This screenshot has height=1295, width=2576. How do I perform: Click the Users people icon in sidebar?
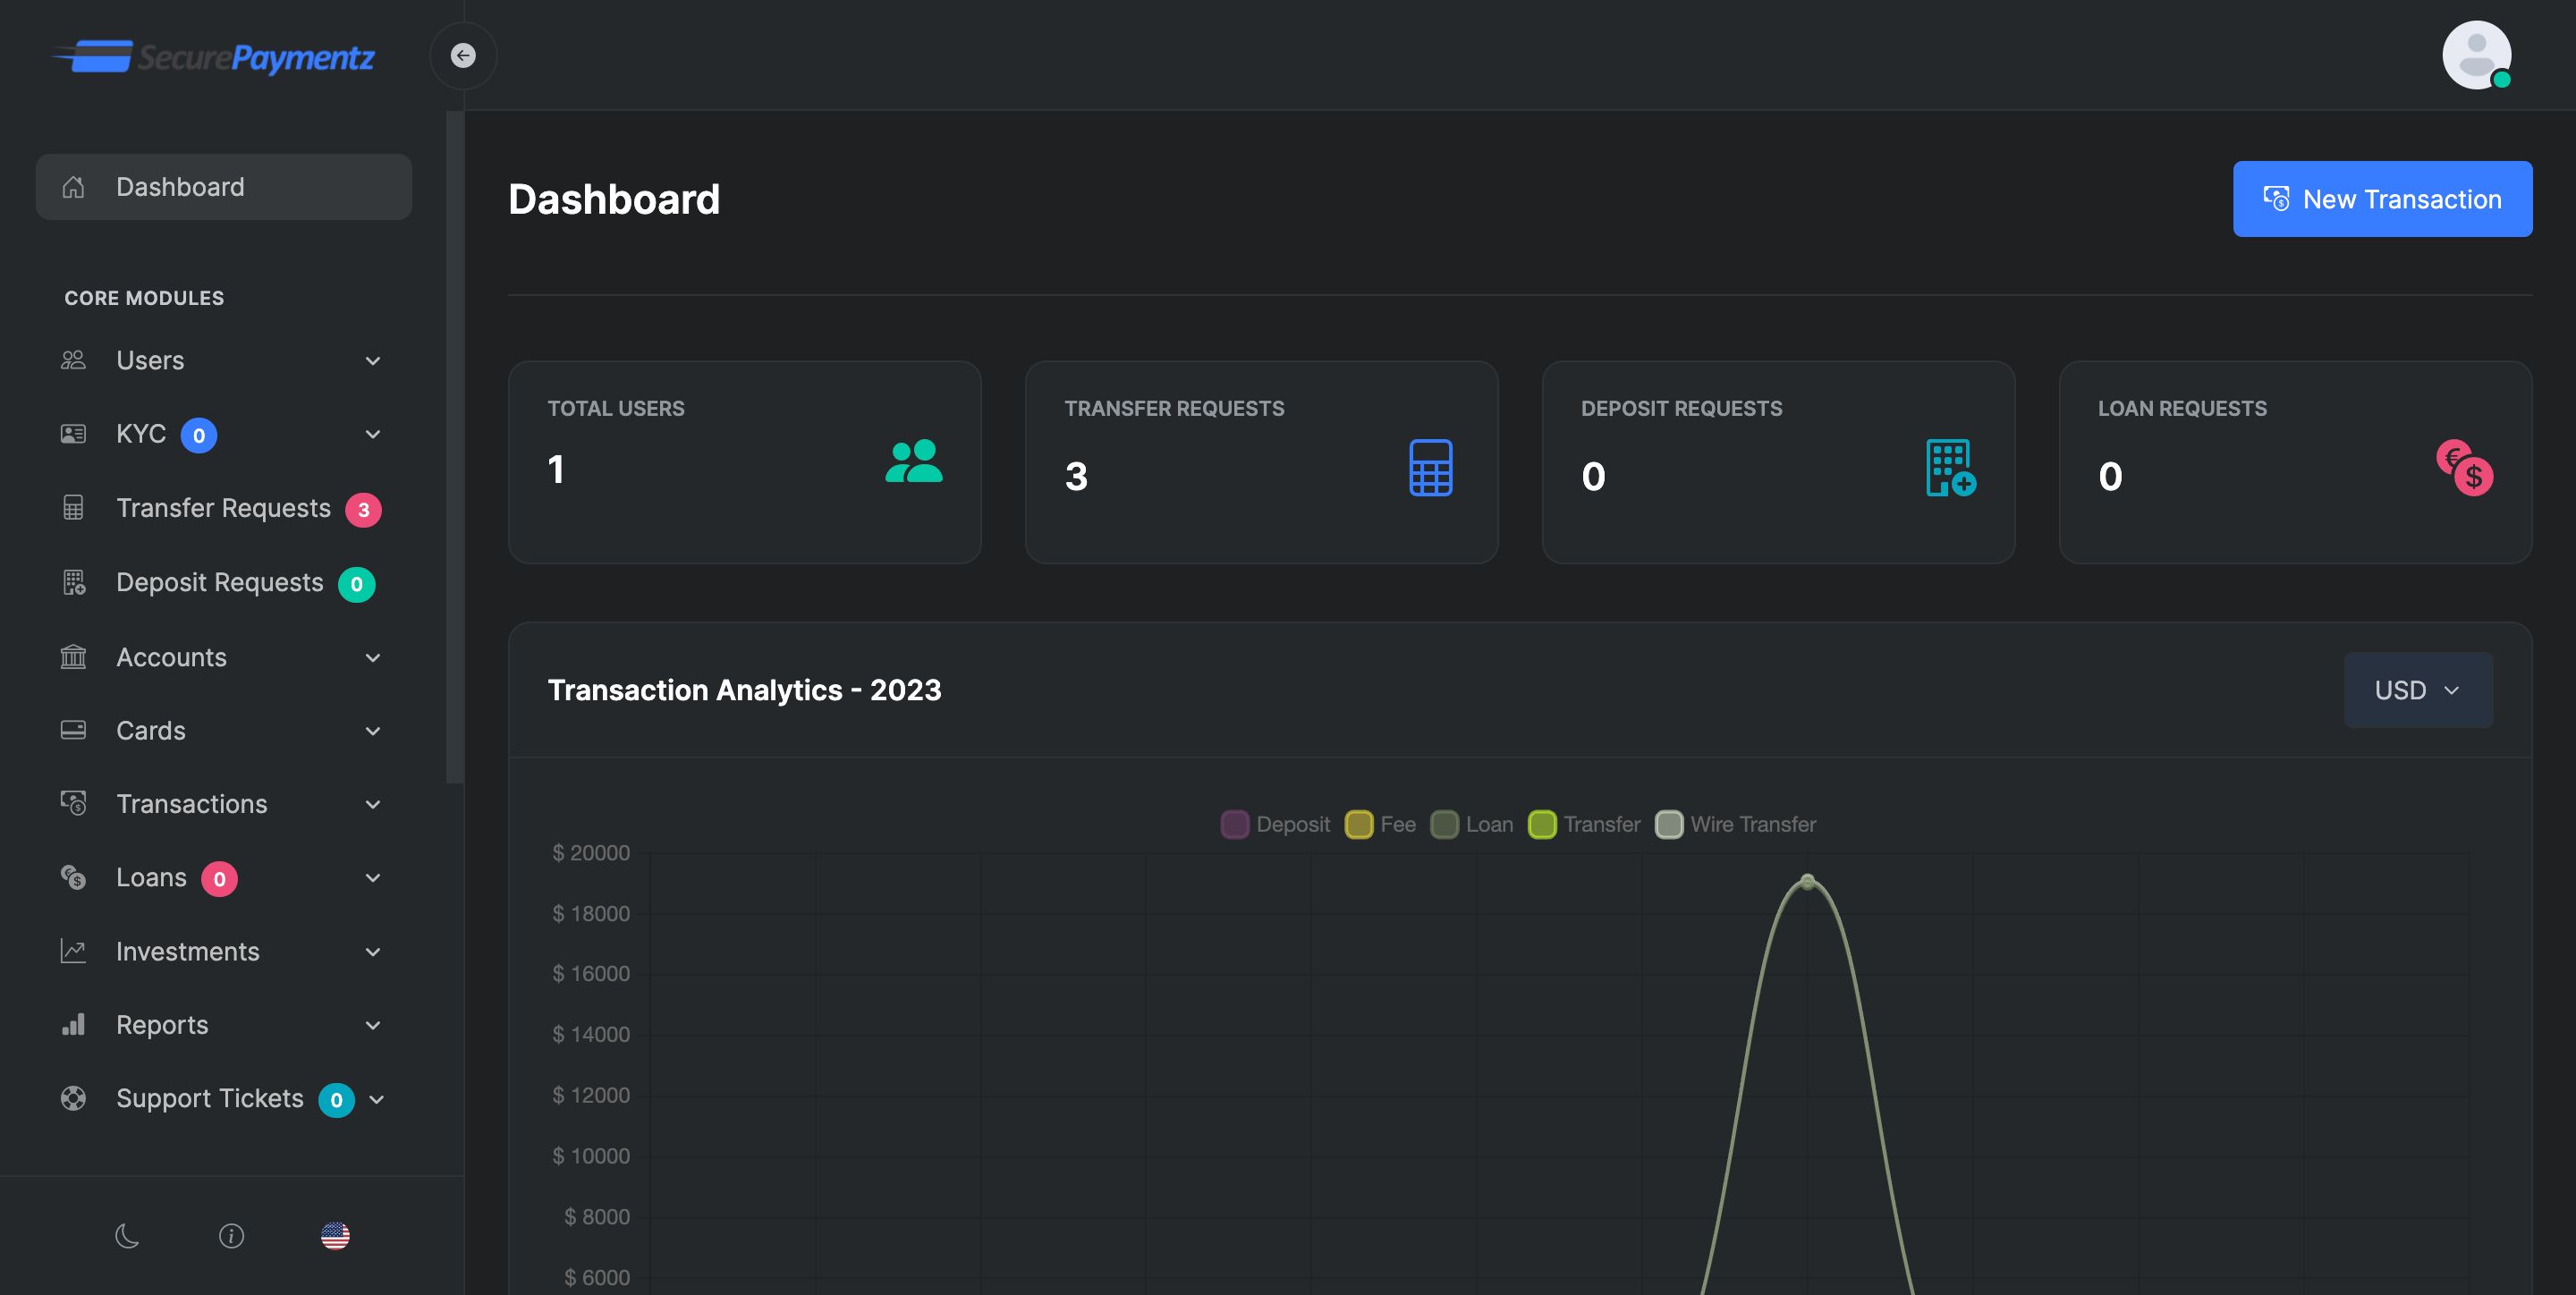73,360
